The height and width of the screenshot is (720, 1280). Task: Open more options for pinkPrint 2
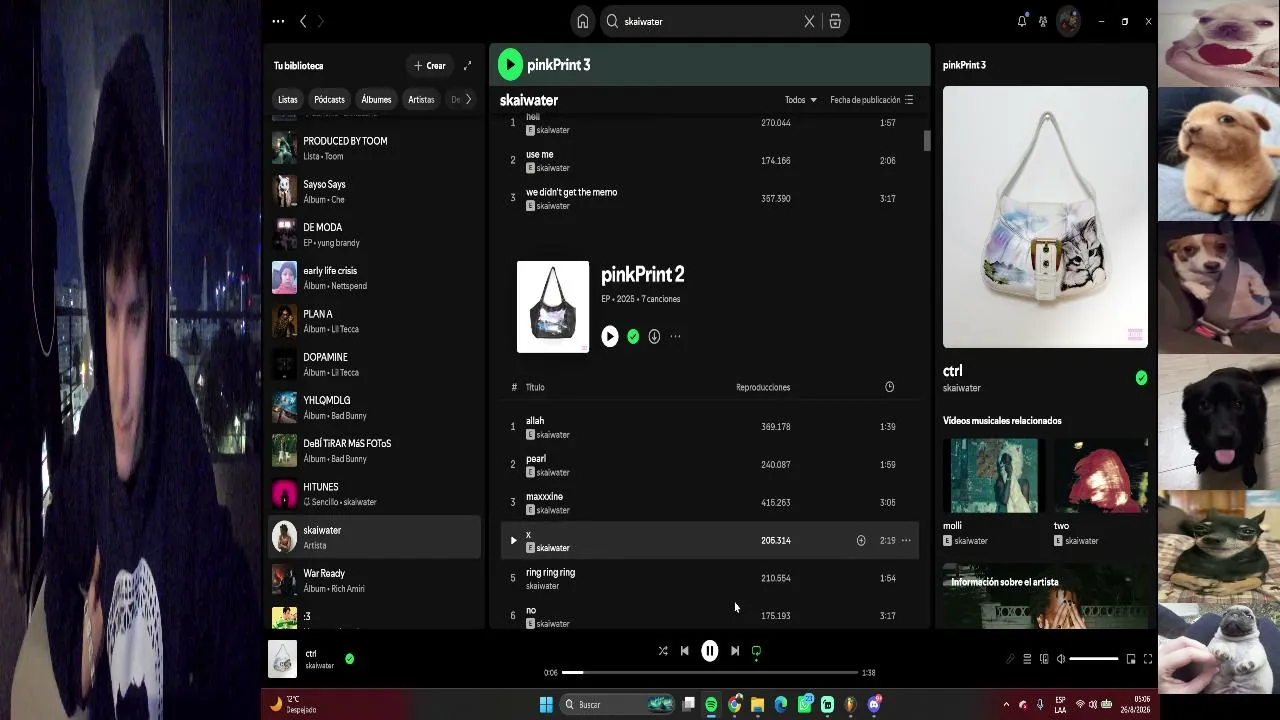675,337
